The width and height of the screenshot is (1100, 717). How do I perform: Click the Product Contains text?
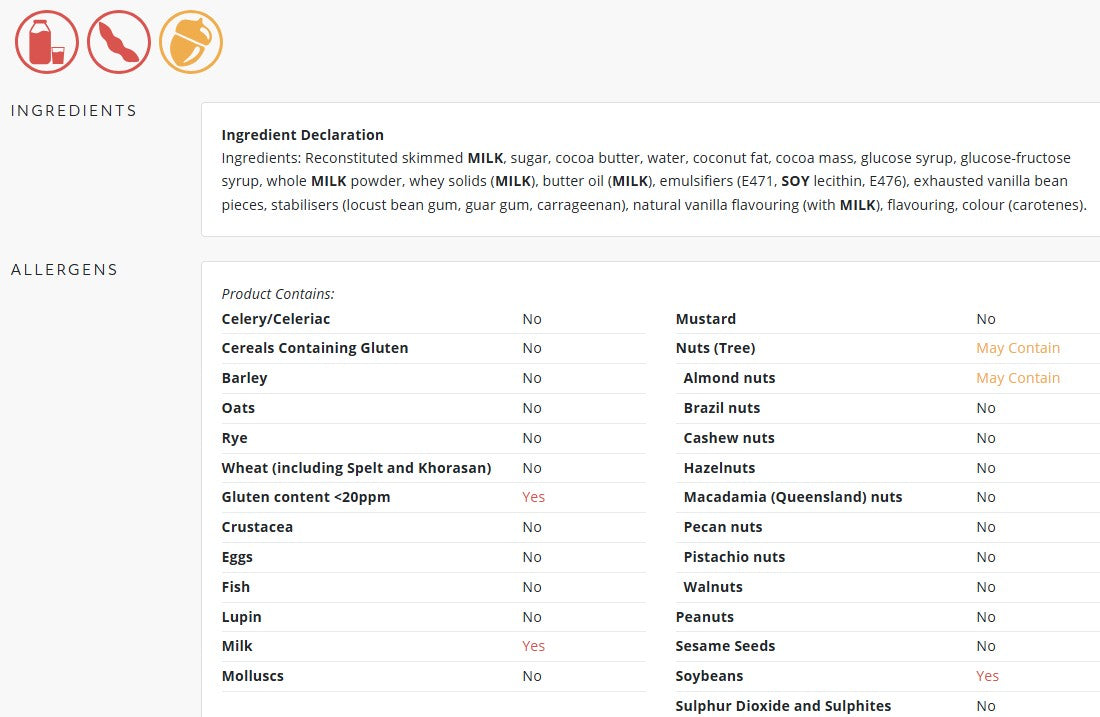click(278, 294)
